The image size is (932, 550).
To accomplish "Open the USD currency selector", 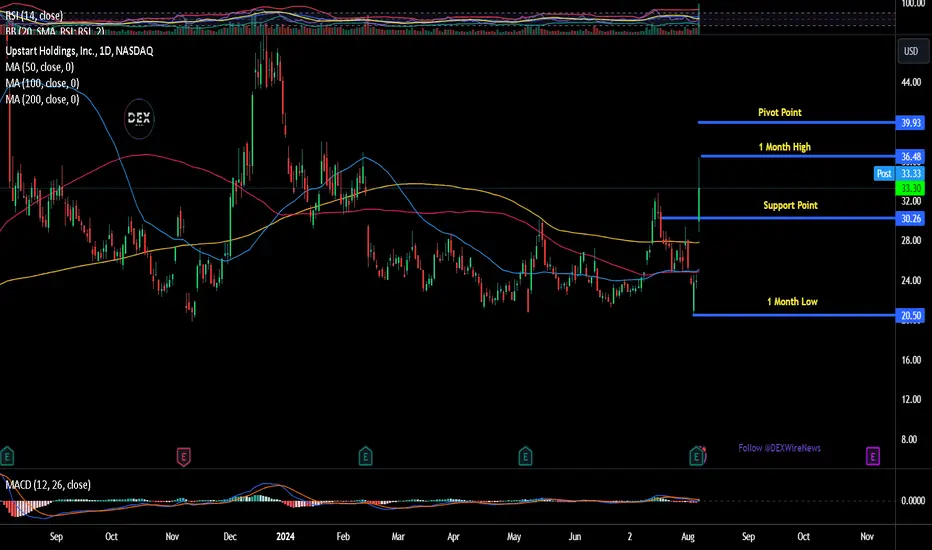I will [911, 51].
